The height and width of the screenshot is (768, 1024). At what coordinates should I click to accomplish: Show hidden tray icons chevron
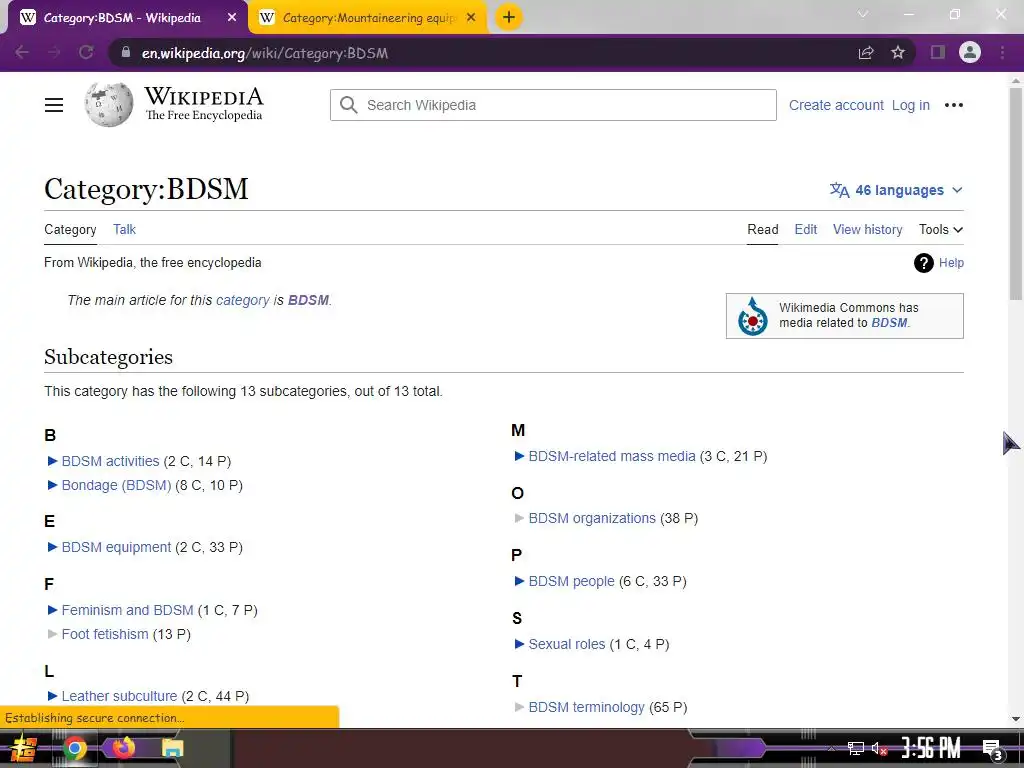point(831,748)
